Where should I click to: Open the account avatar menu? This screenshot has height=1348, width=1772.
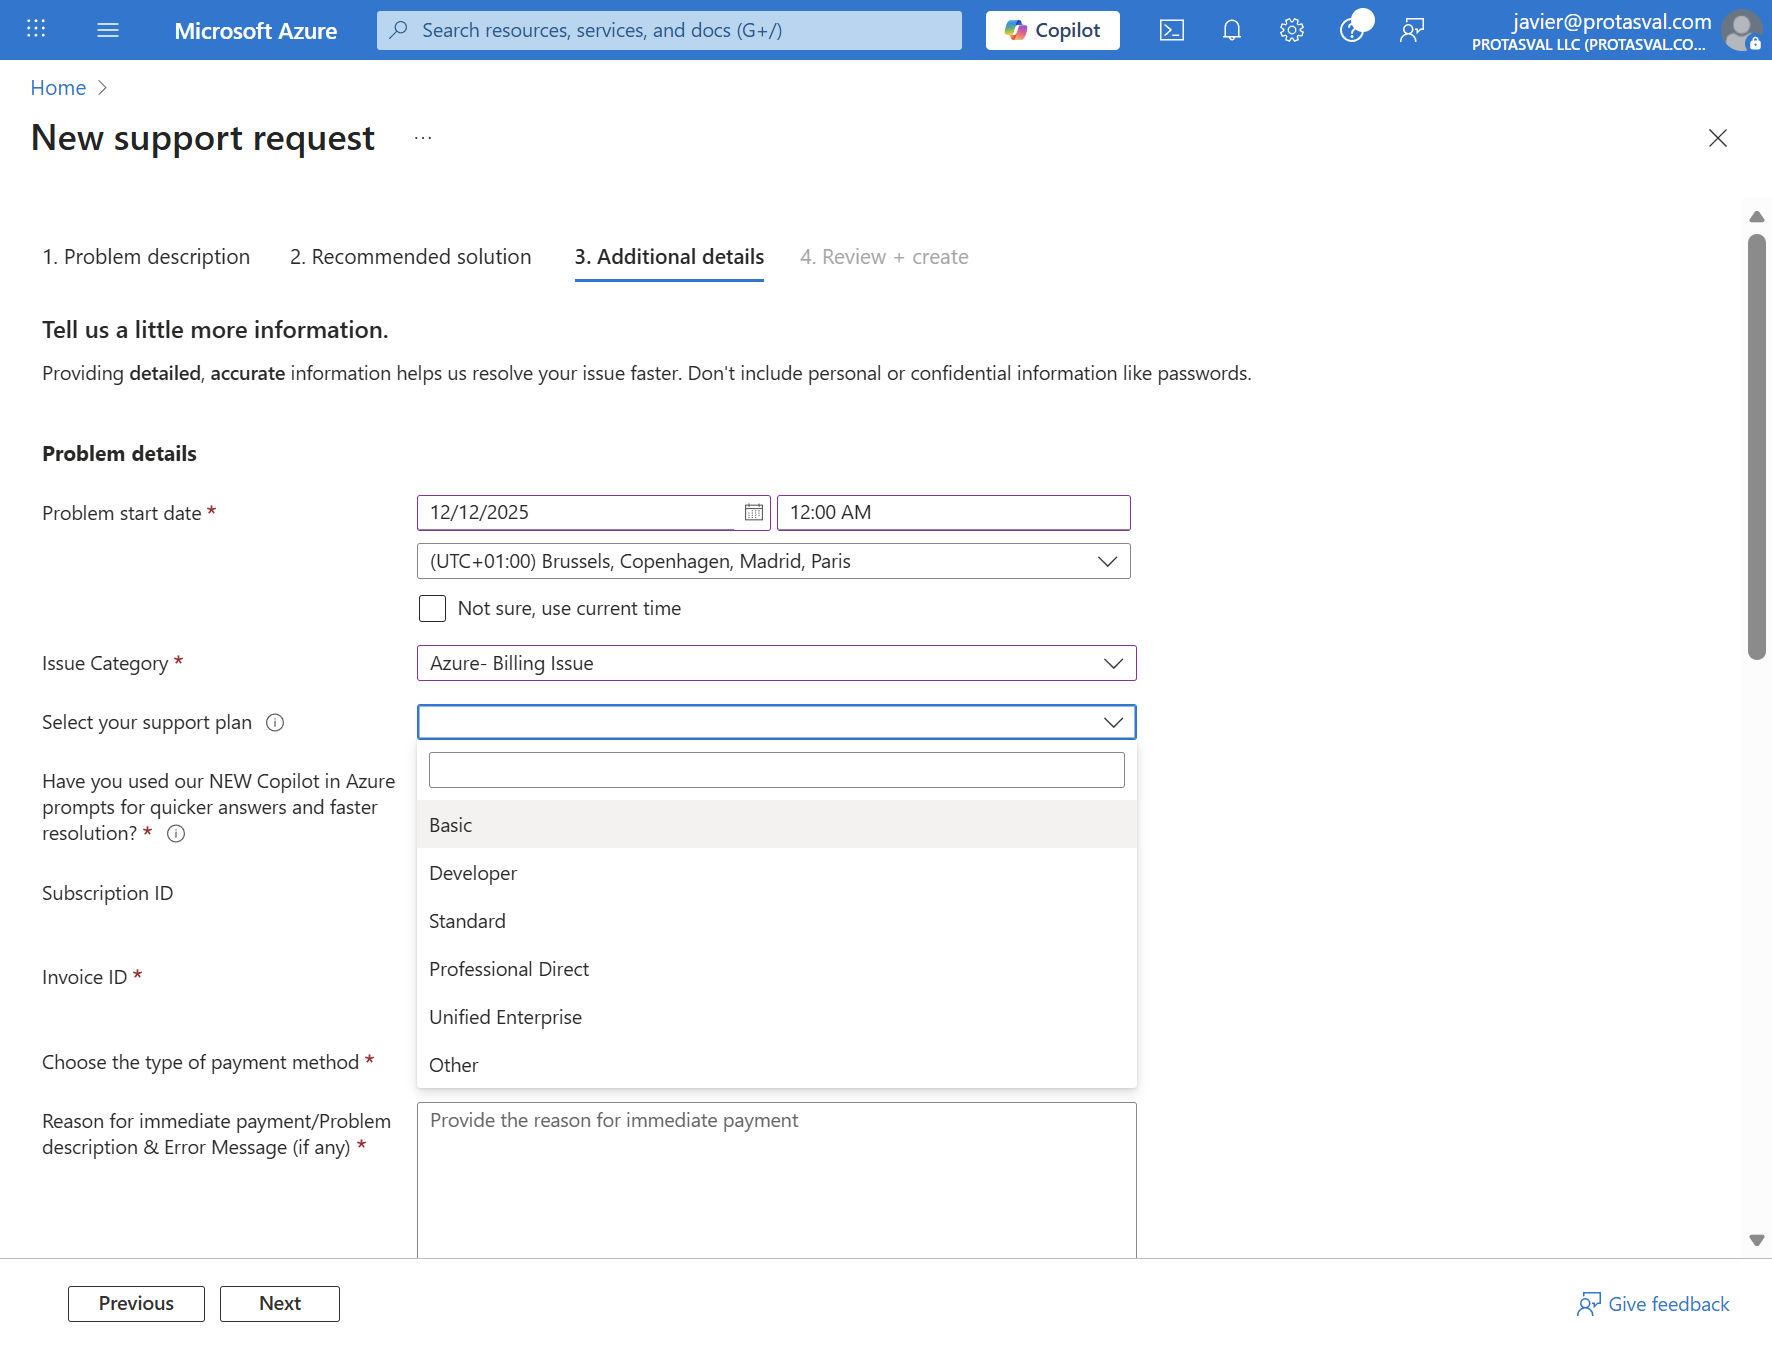pyautogui.click(x=1742, y=30)
